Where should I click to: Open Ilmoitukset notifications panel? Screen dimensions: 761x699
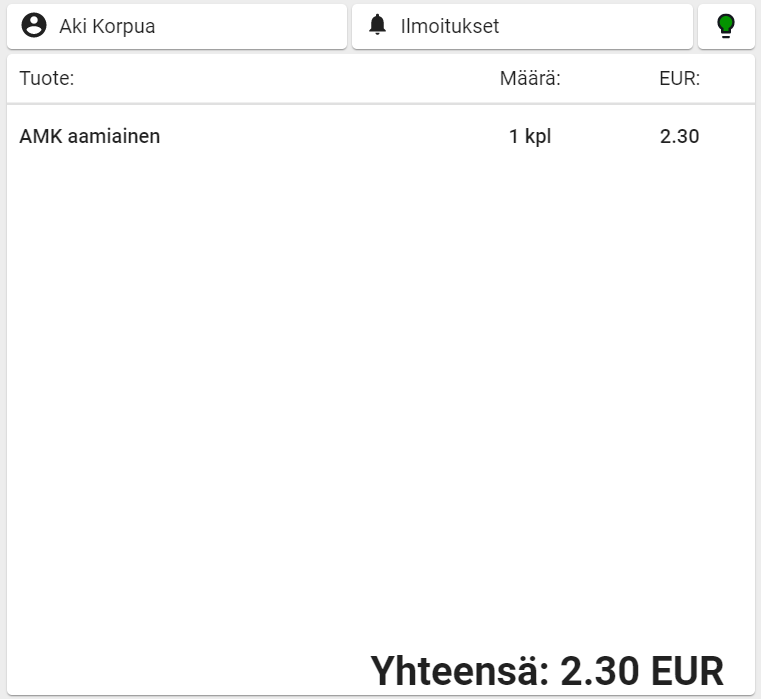click(x=522, y=26)
